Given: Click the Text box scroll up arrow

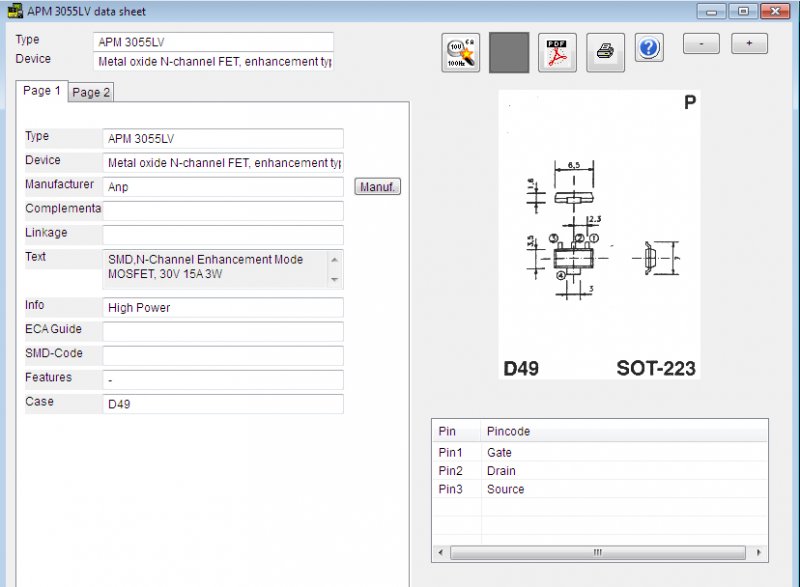Looking at the screenshot, I should (335, 260).
